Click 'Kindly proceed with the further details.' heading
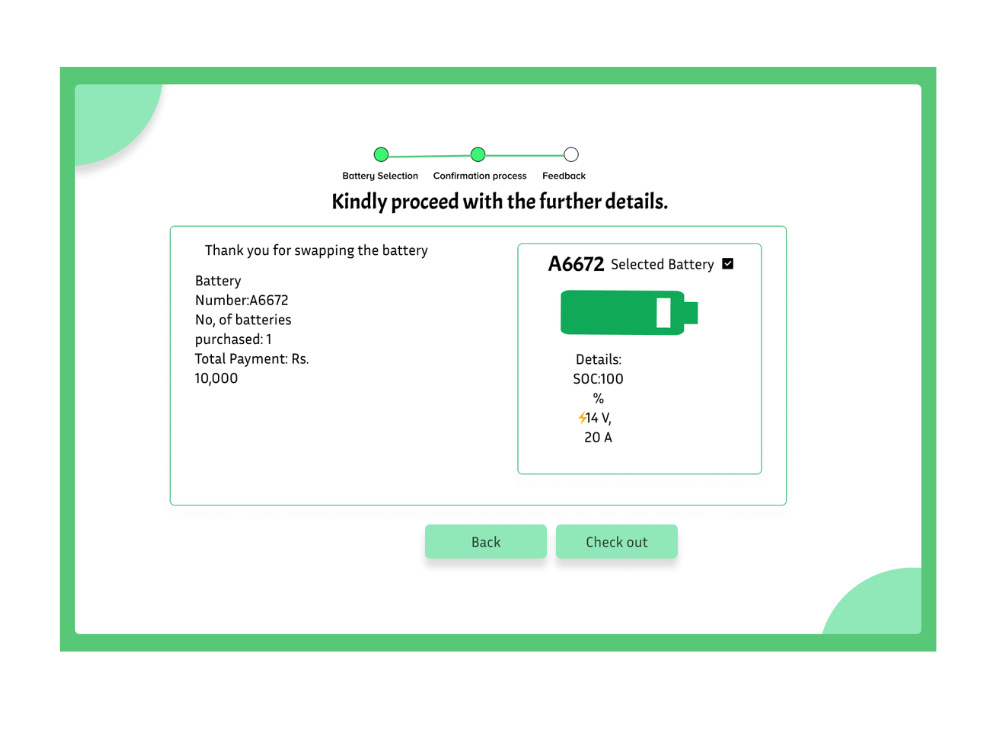 pyautogui.click(x=499, y=202)
